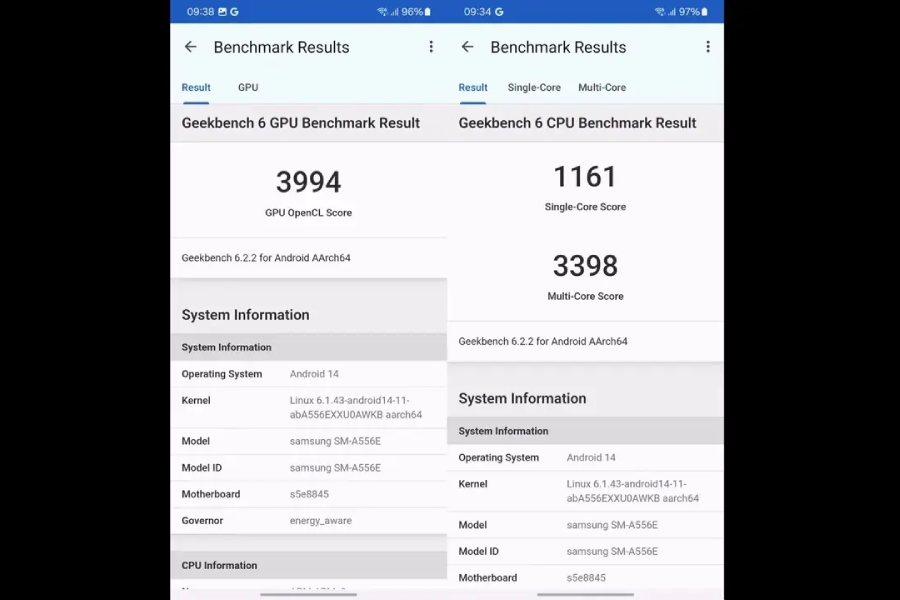Image resolution: width=900 pixels, height=600 pixels.
Task: Tap the back arrow on CPU benchmark screen
Action: 467,47
